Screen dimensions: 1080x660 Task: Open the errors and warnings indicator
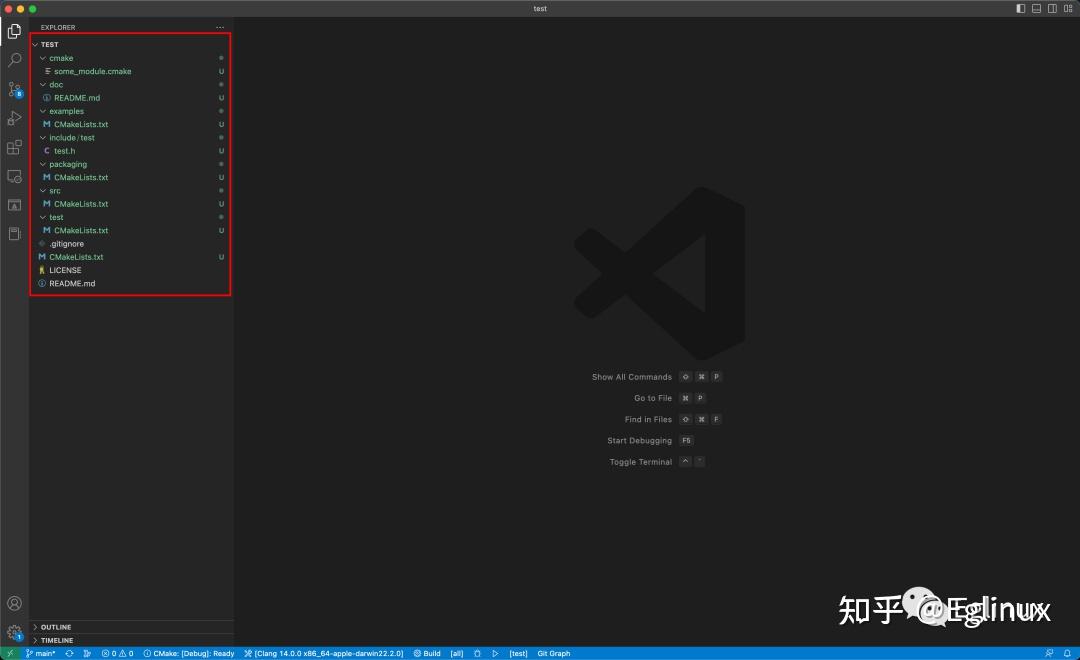click(x=118, y=653)
